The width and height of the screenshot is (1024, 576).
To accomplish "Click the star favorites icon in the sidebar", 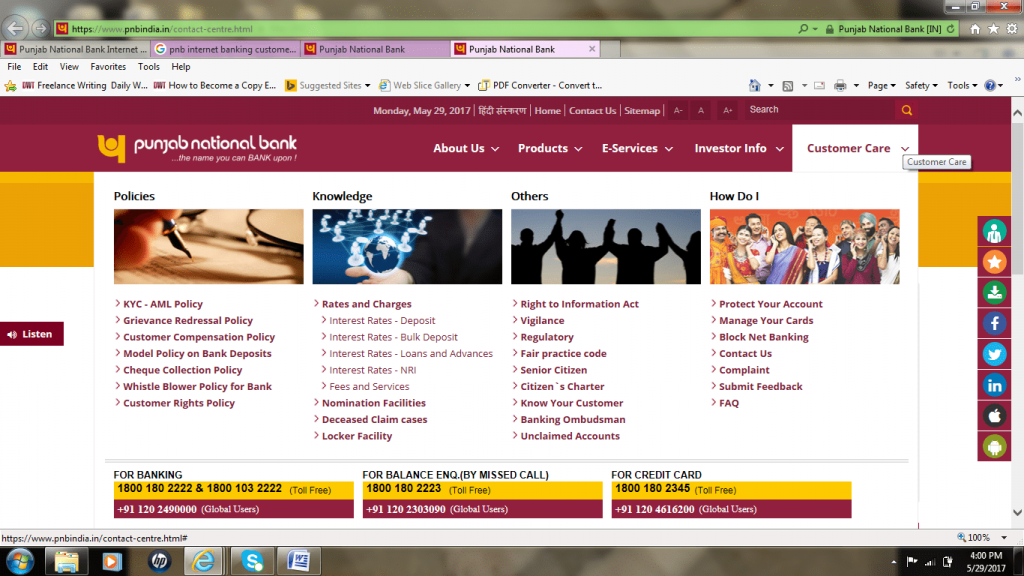I will tap(994, 261).
